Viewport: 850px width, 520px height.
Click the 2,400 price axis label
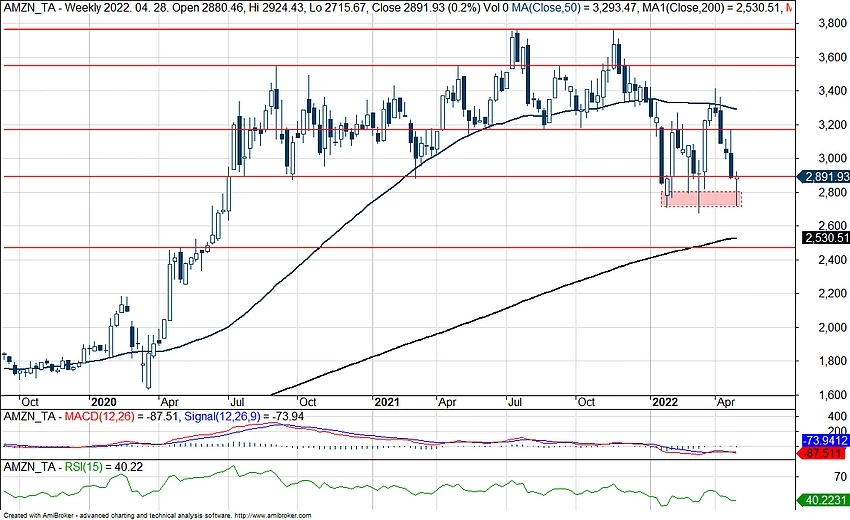[x=832, y=260]
